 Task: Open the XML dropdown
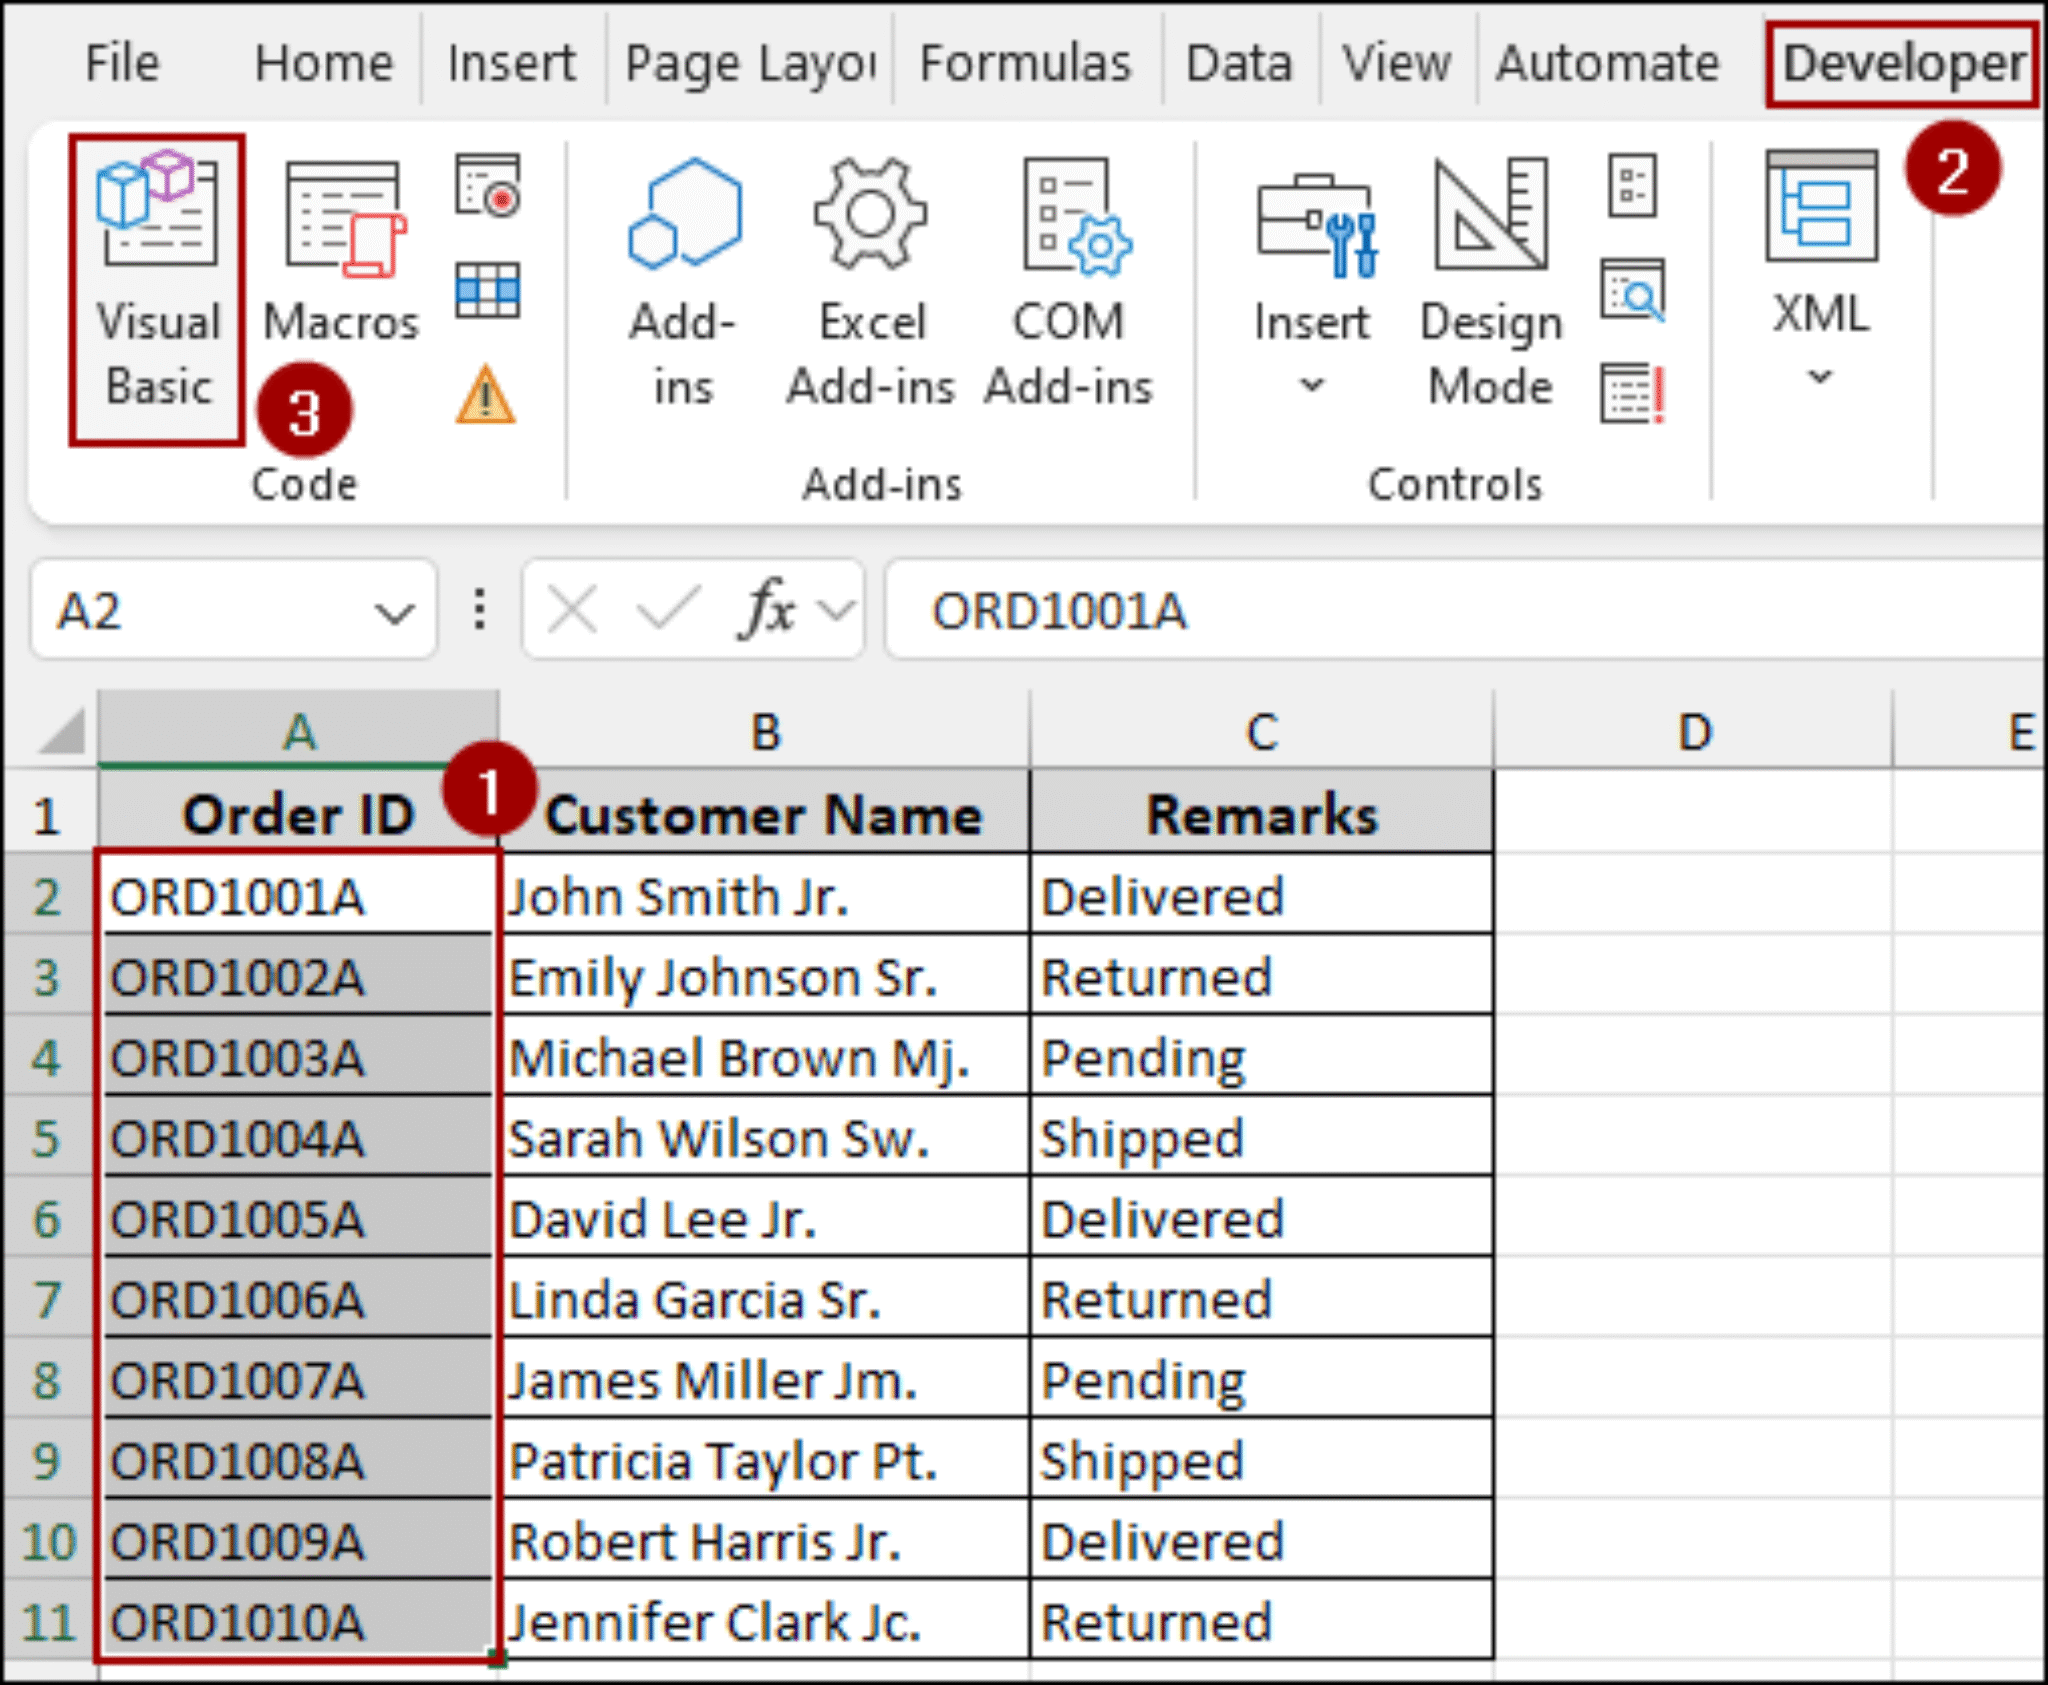pyautogui.click(x=1818, y=378)
